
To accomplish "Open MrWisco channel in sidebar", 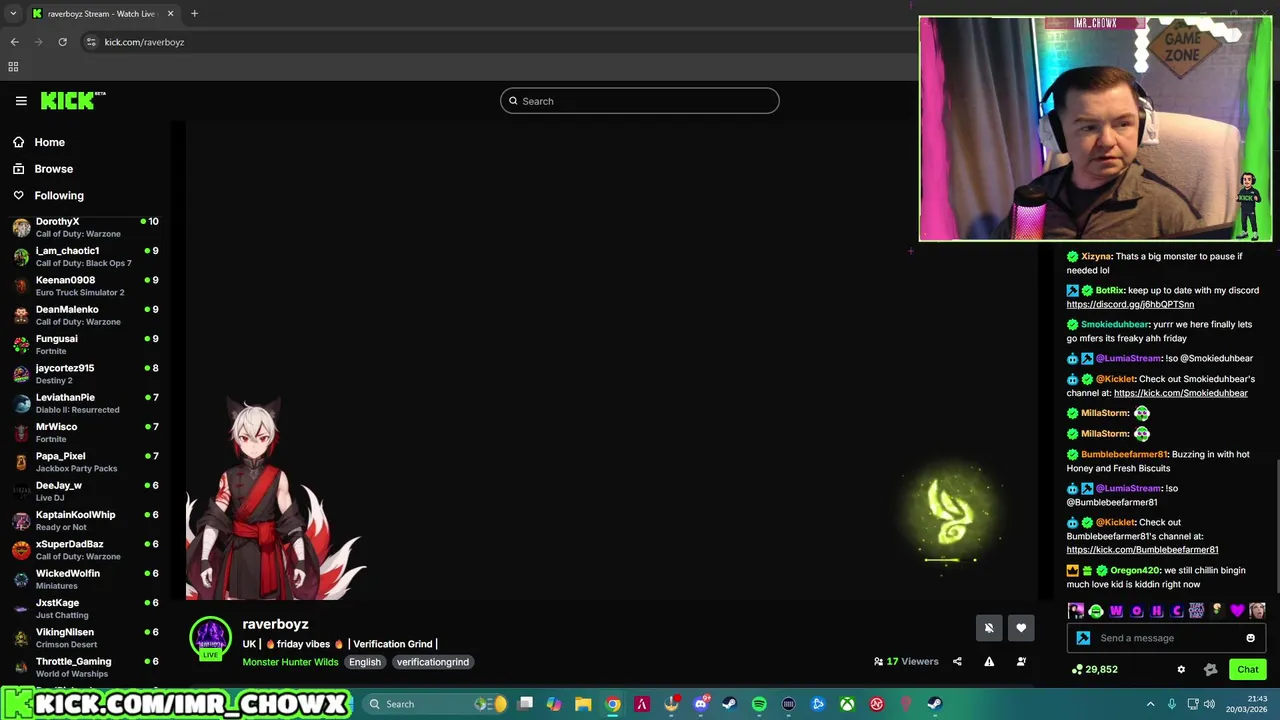I will [85, 433].
